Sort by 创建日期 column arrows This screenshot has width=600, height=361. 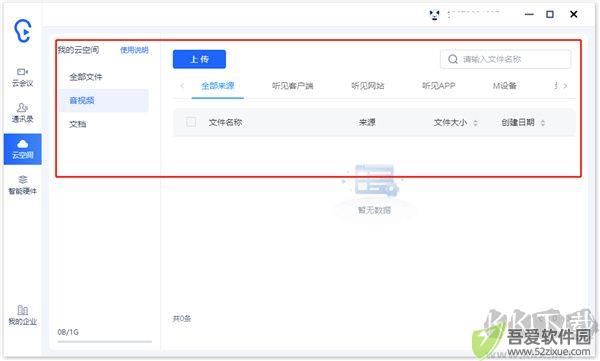click(543, 123)
